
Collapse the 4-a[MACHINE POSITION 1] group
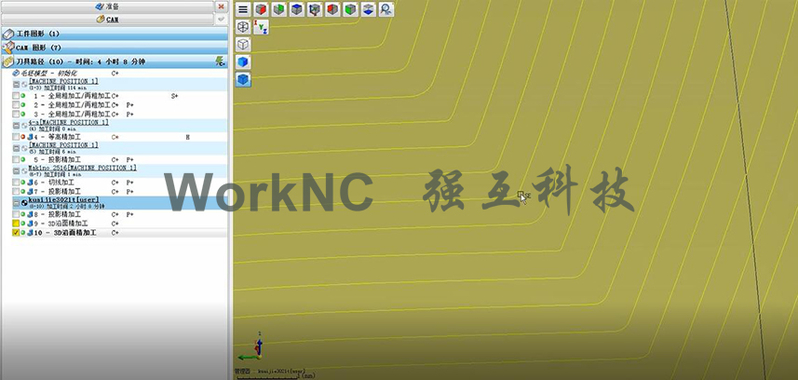pyautogui.click(x=16, y=126)
